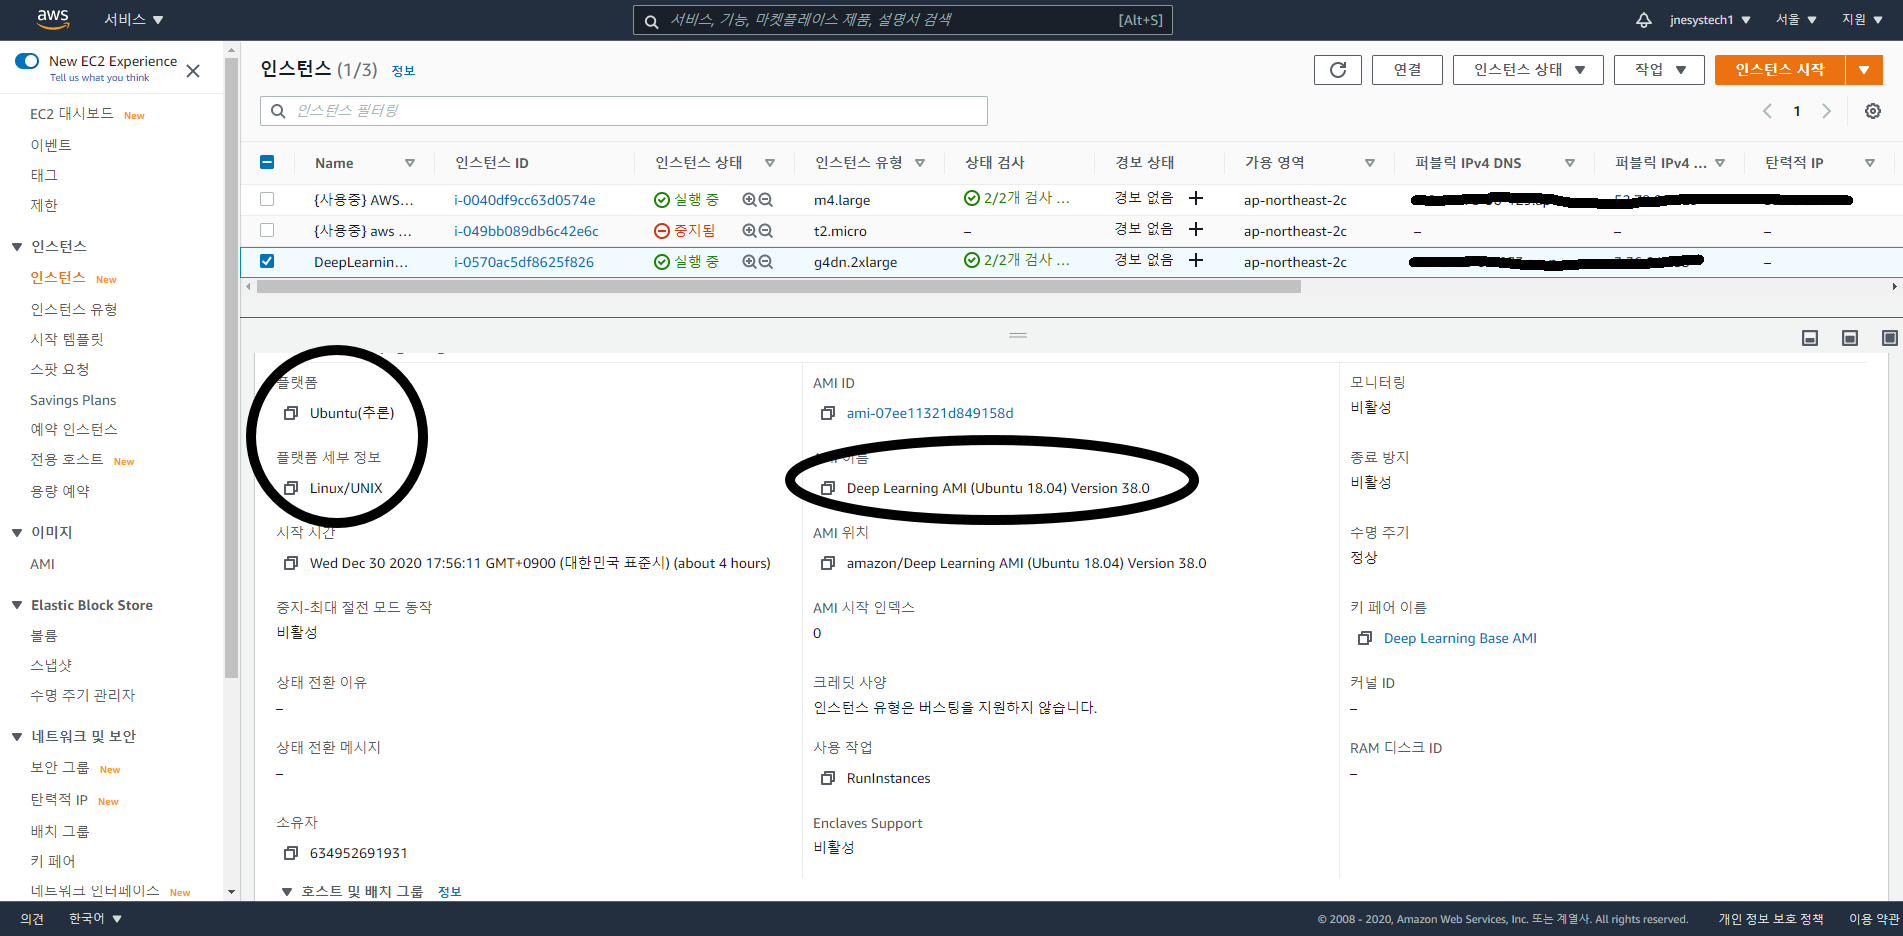Copy the AMI location value

click(828, 563)
